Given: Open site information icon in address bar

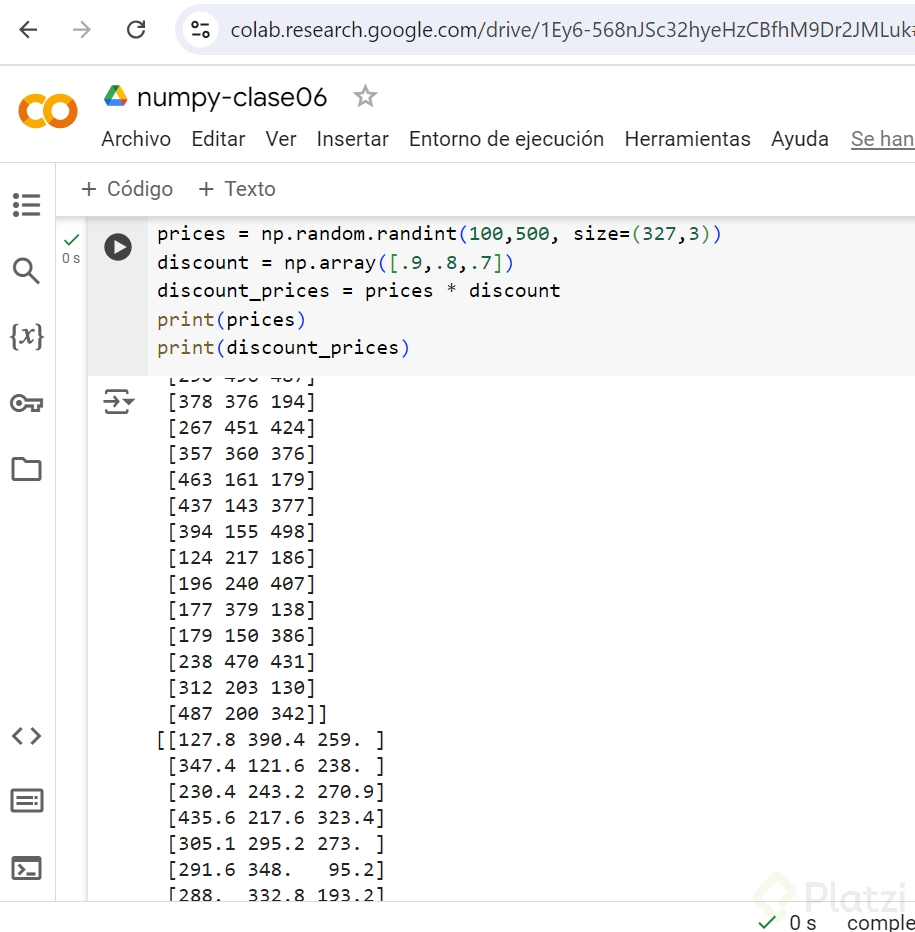Looking at the screenshot, I should coord(200,29).
